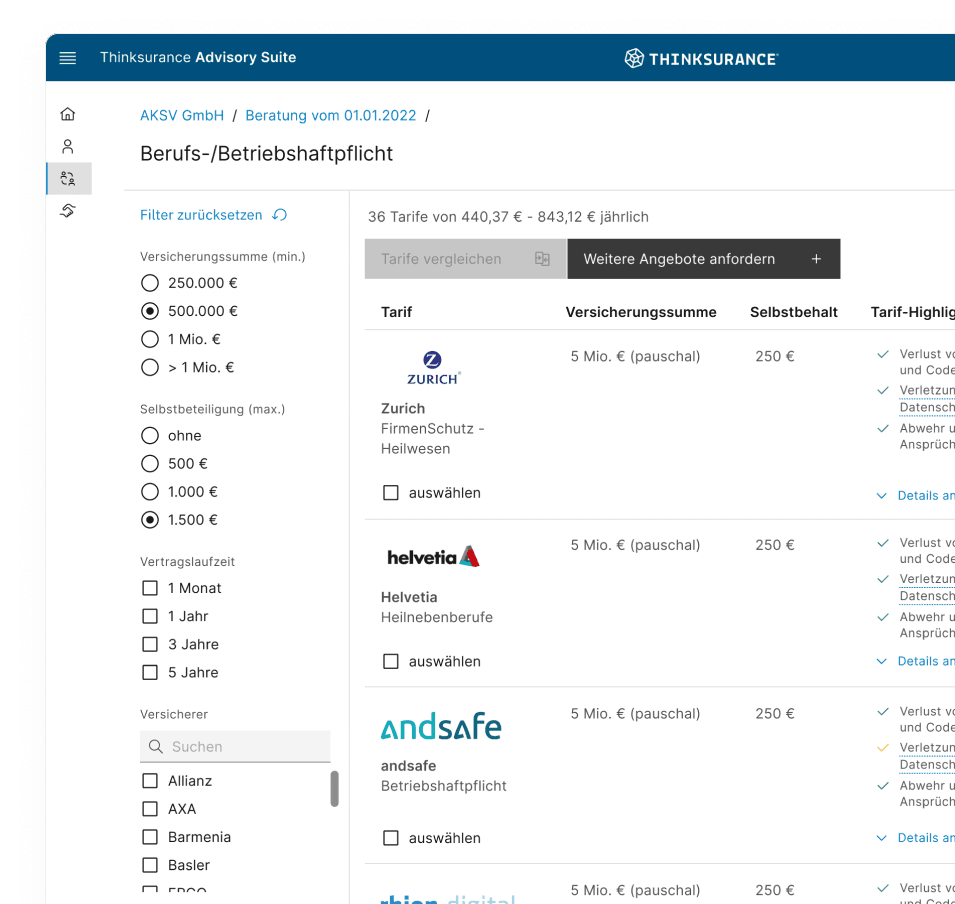This screenshot has height=904, width=955.
Task: Click the Selbstbehalt column header
Action: 794,312
